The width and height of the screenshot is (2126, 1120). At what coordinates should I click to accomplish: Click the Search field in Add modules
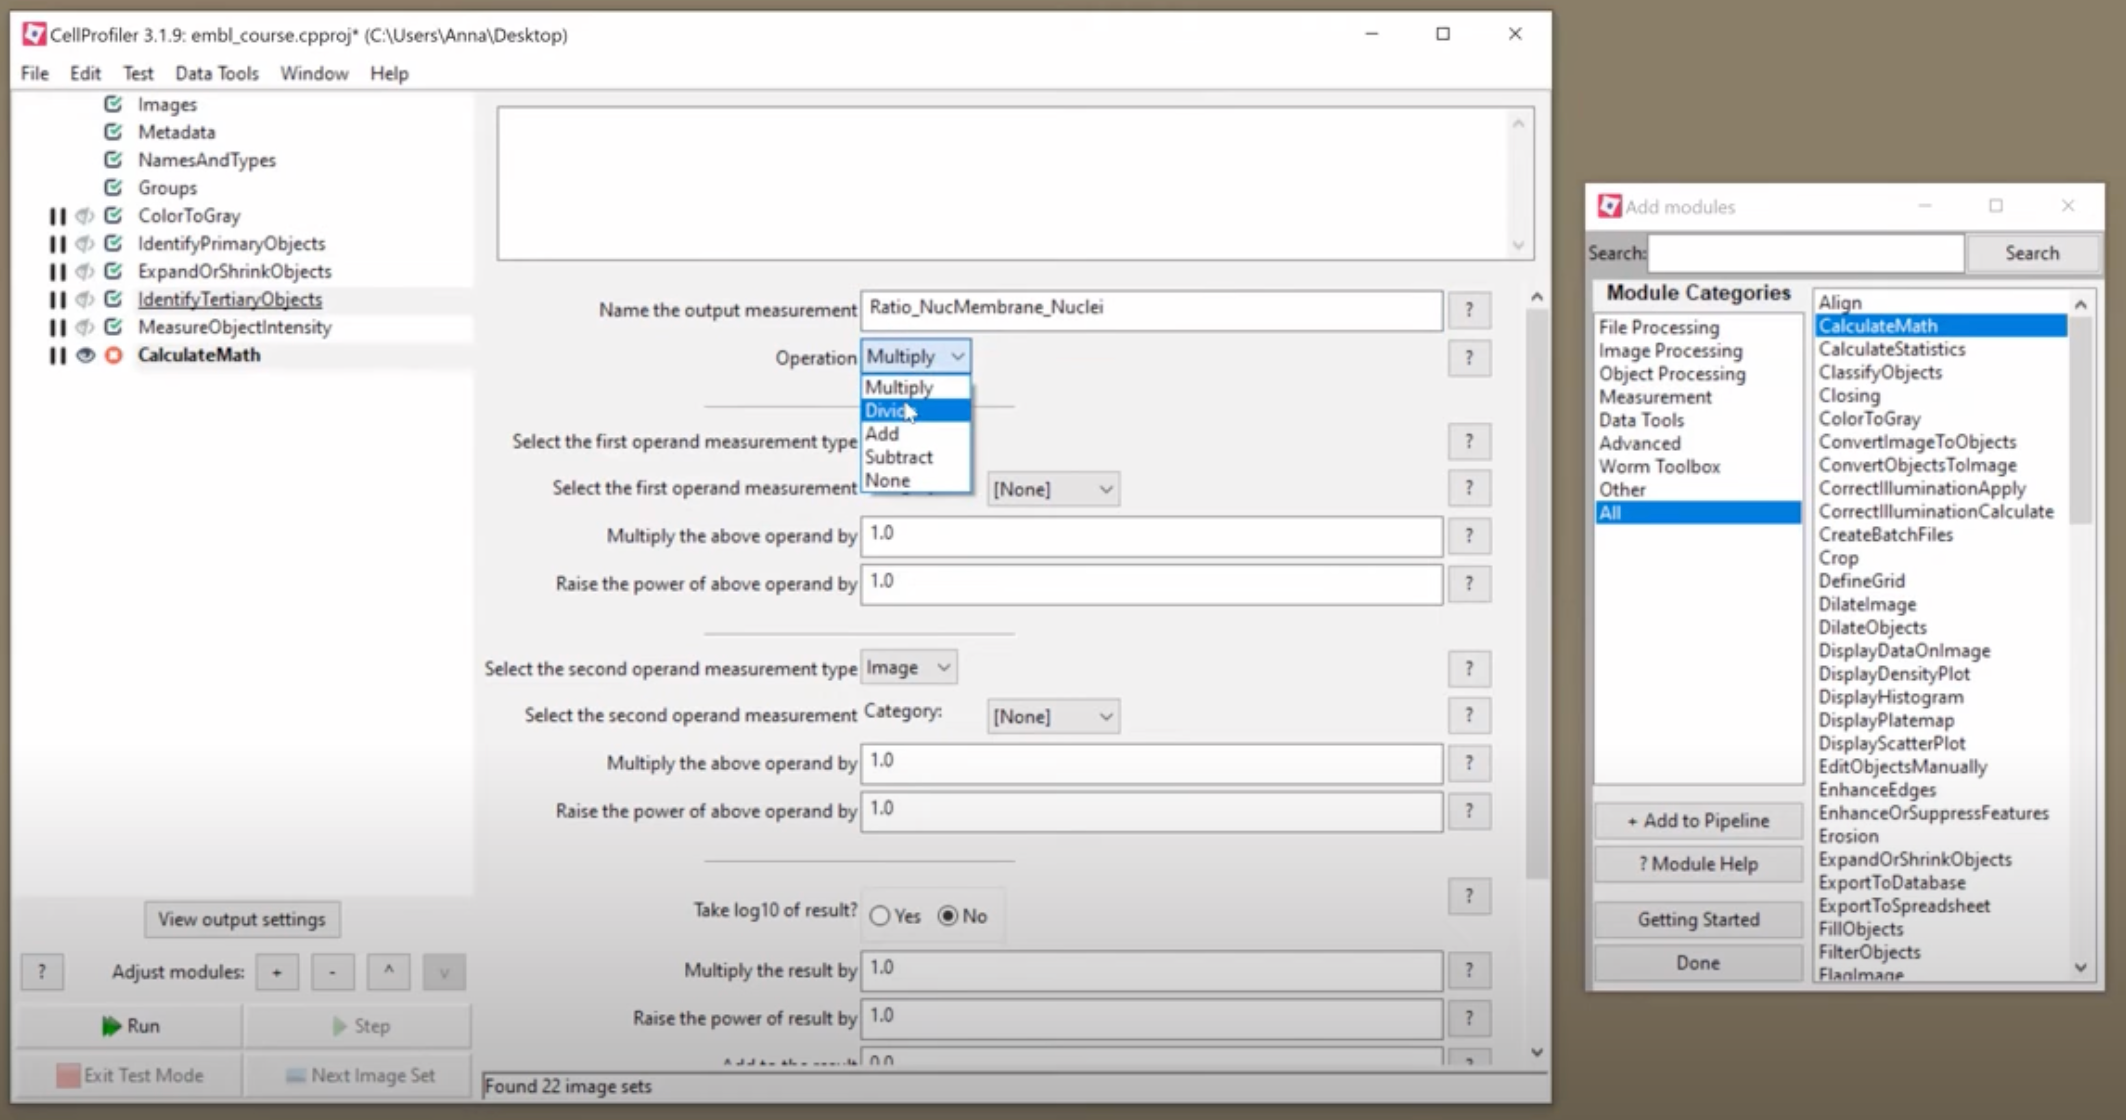click(1805, 253)
